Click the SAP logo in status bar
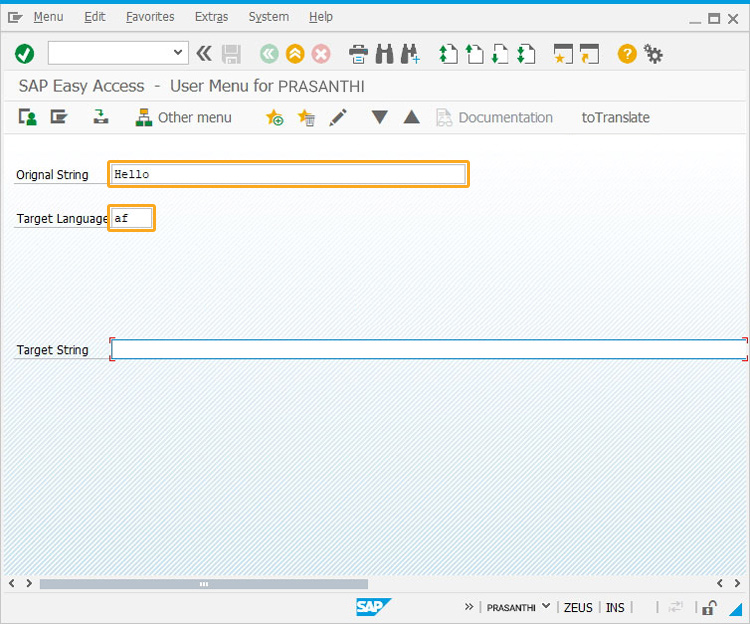This screenshot has height=624, width=750. 373,607
